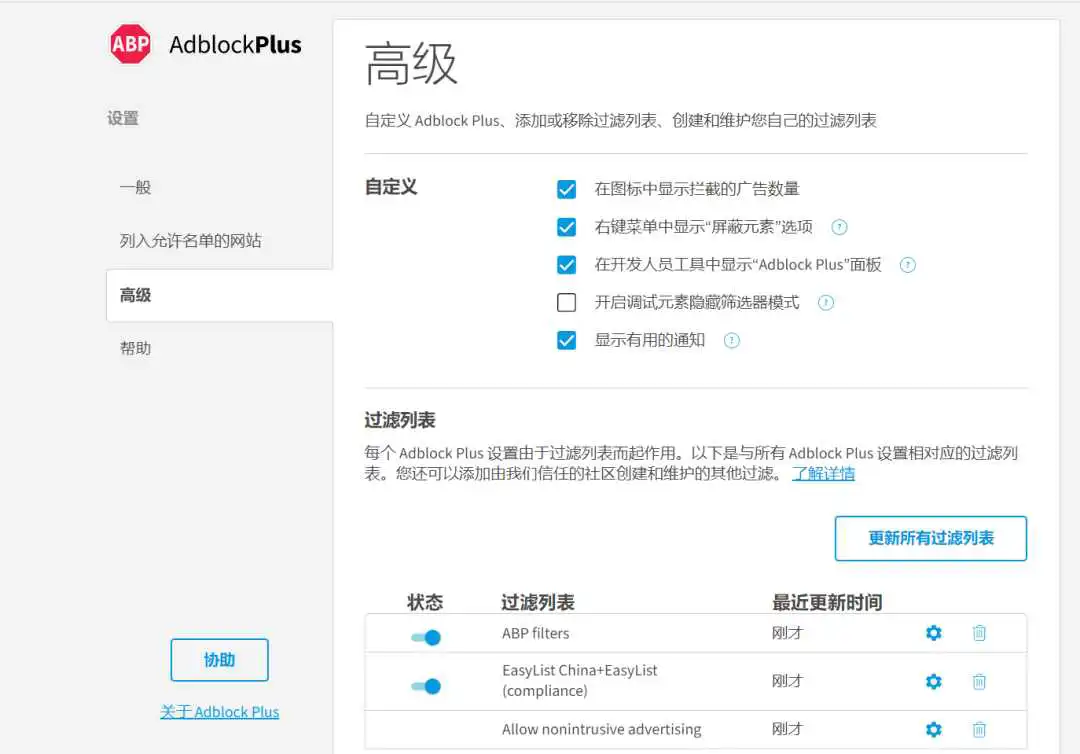Disable the EasyList China+EasyList toggle
The width and height of the screenshot is (1080, 754).
426,686
